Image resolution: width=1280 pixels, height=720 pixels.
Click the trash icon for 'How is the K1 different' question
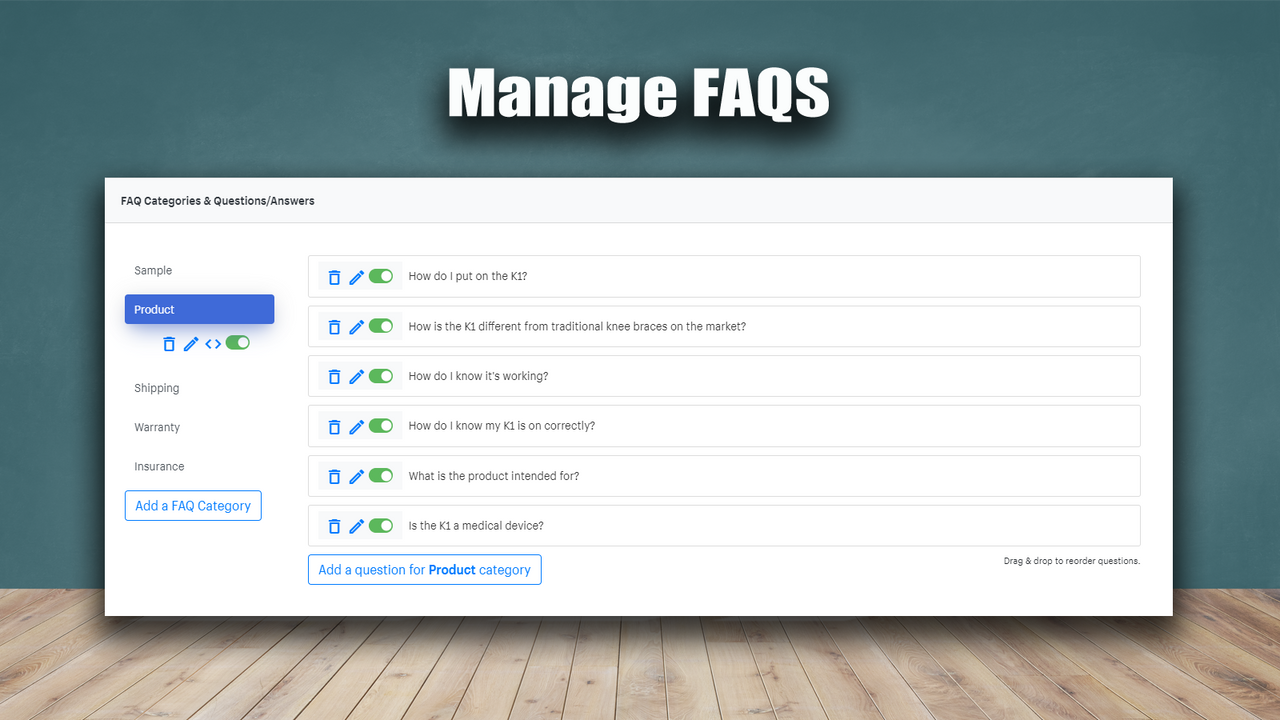click(334, 326)
